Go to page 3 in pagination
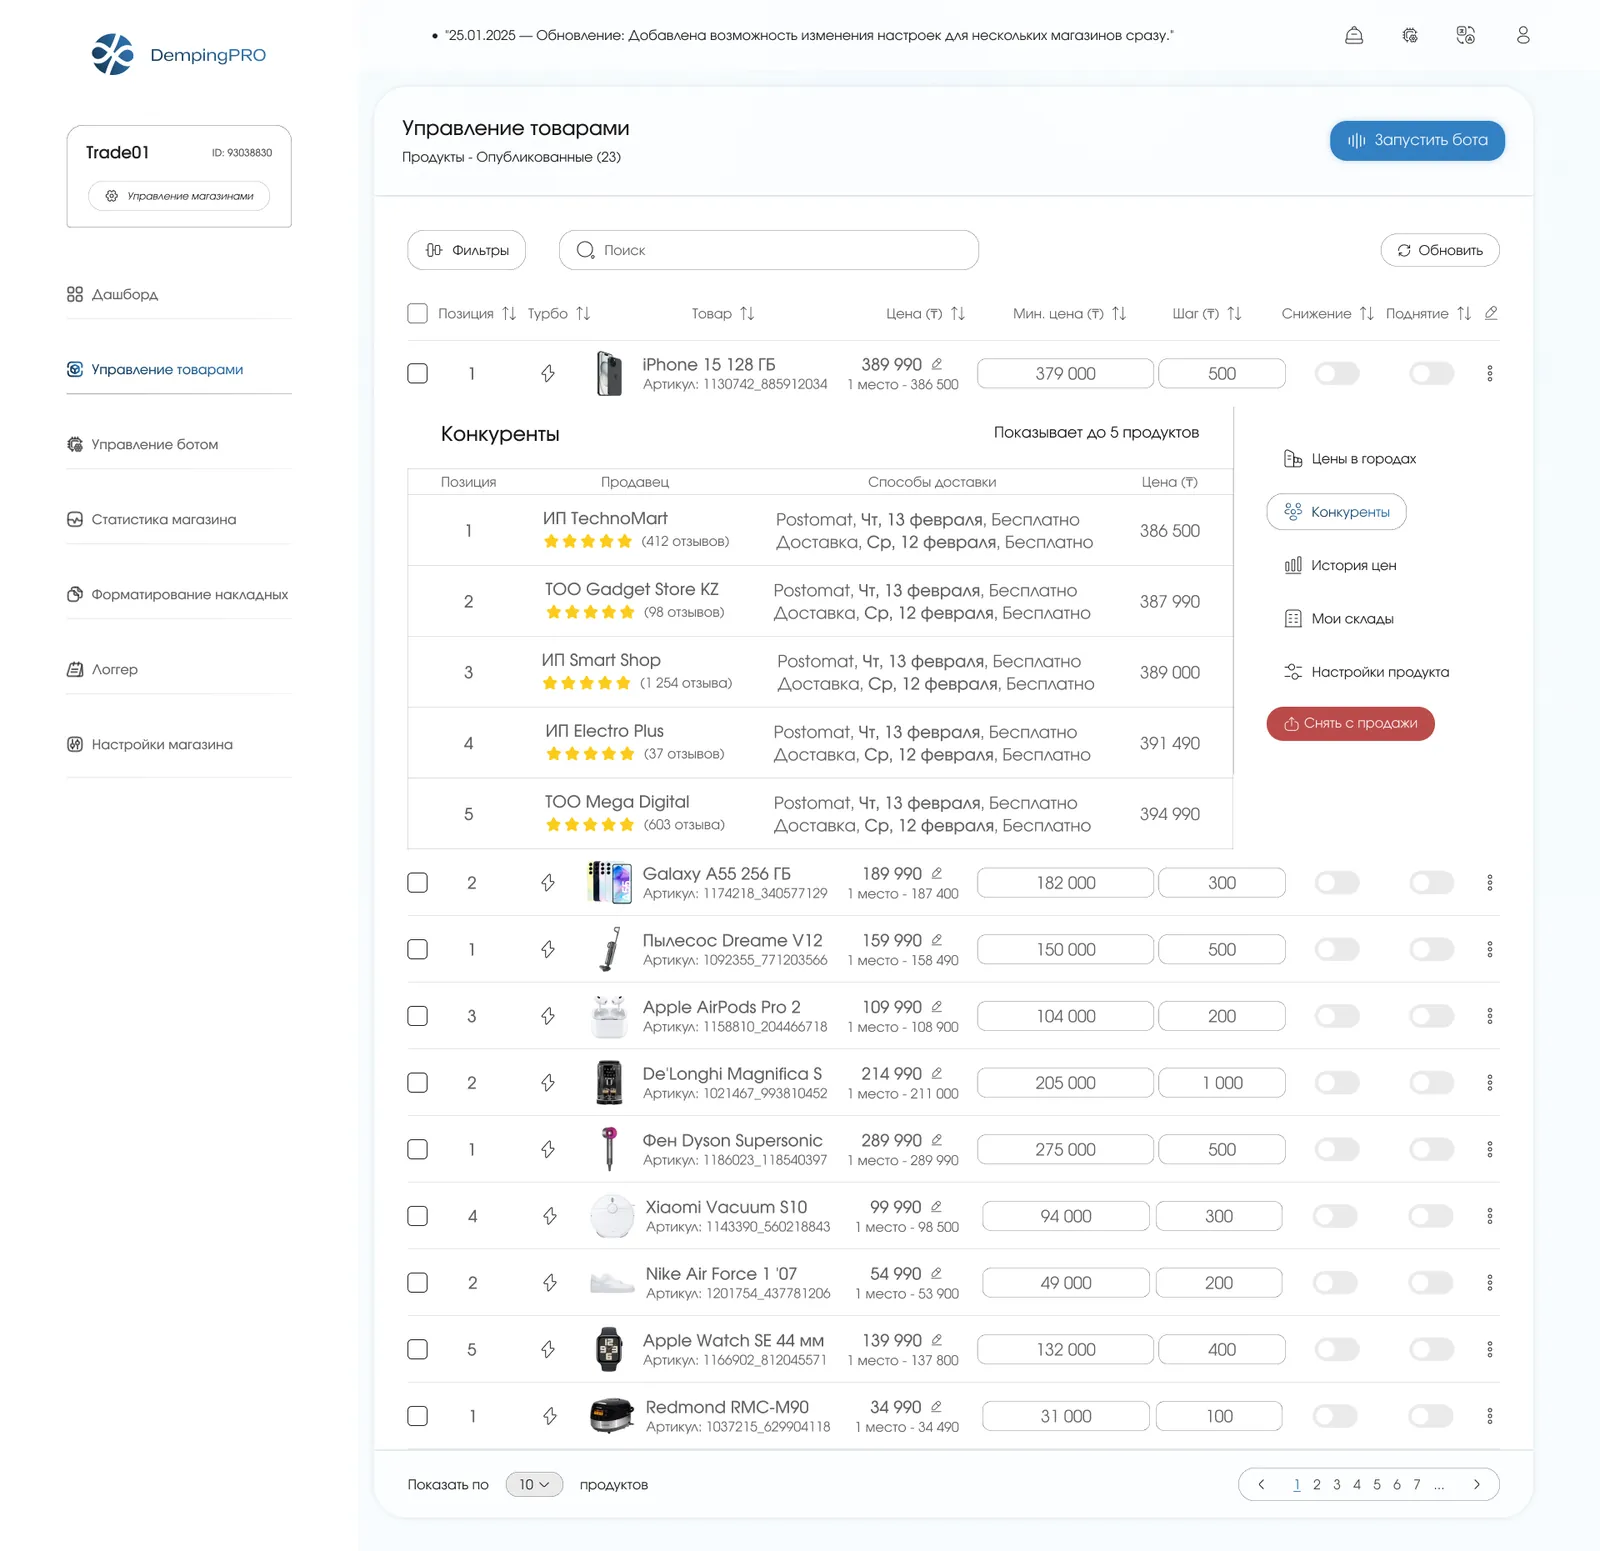This screenshot has width=1600, height=1551. tap(1337, 1485)
